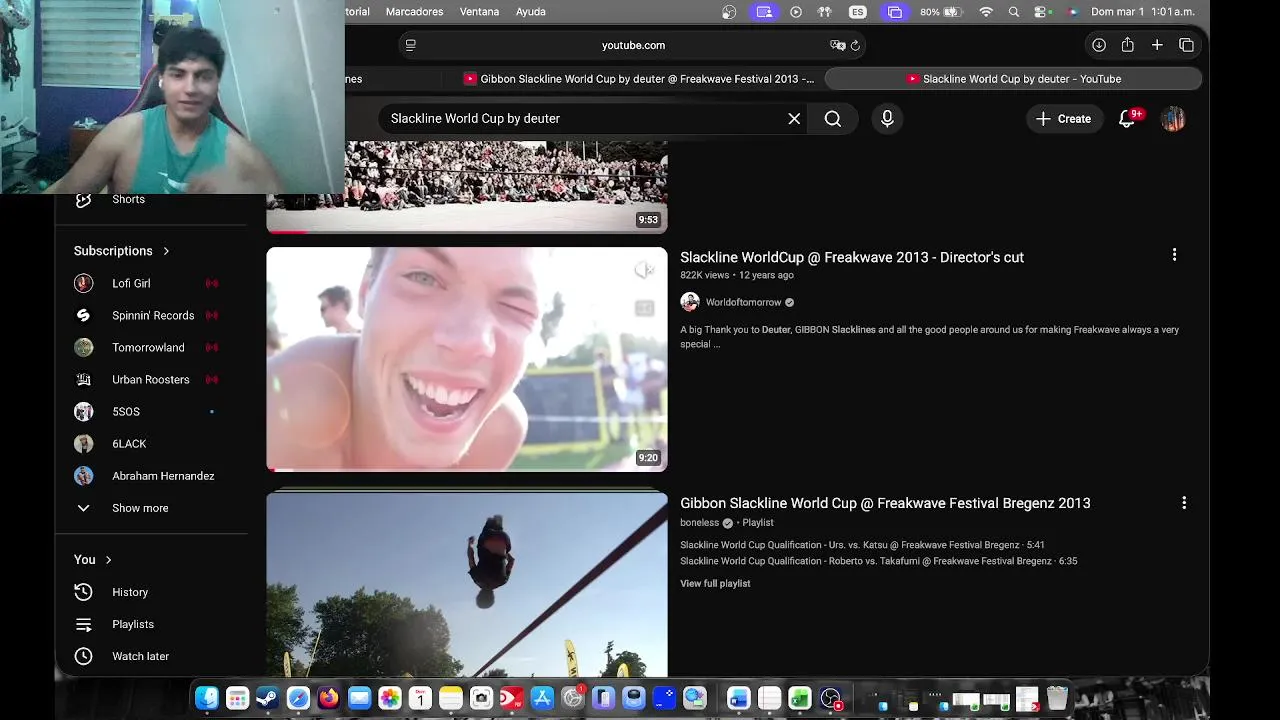Open the page reader menu icon

(x=410, y=45)
